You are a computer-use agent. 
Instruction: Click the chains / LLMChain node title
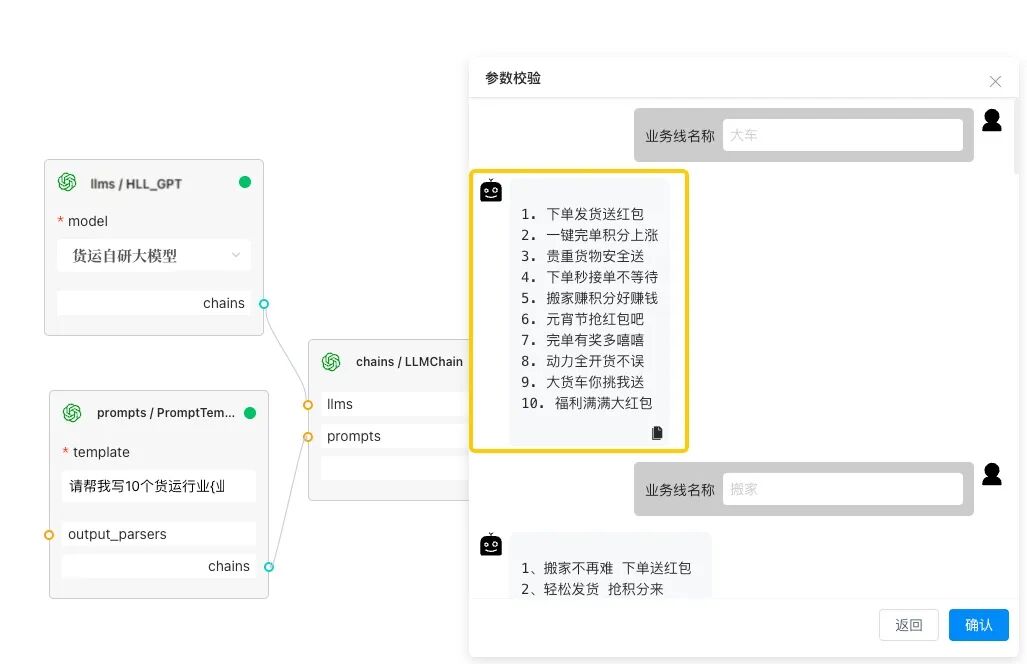(409, 361)
